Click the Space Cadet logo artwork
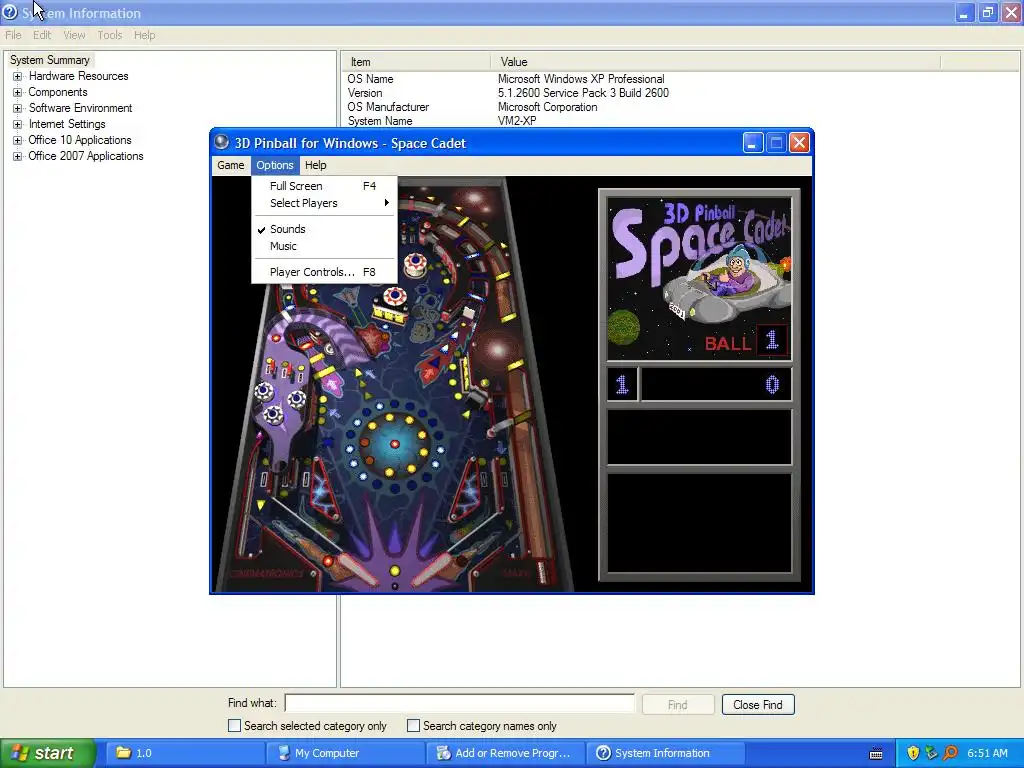1024x768 pixels. [699, 279]
